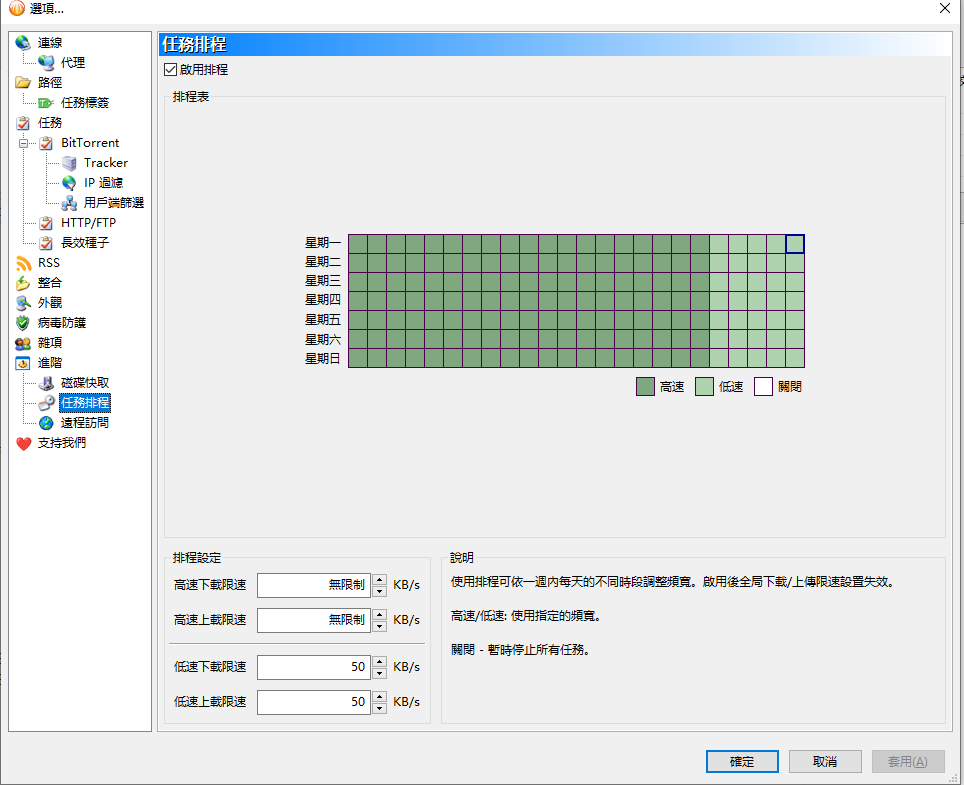Toggle the first schedule cell for 星期日
This screenshot has height=785, width=964.
click(357, 358)
